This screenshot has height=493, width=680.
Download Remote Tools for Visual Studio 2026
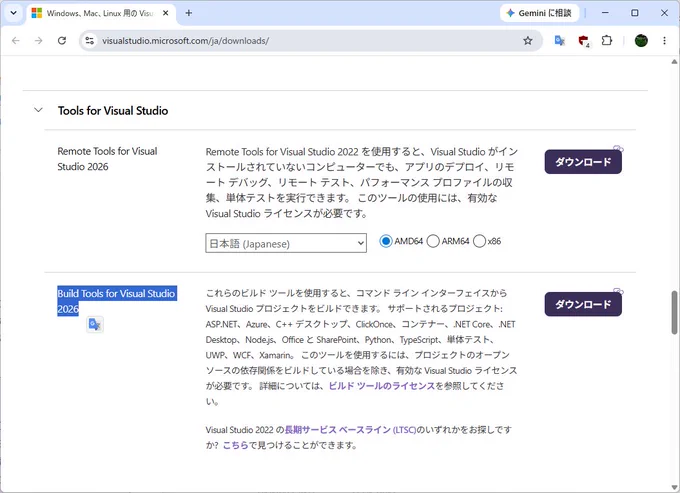583,162
